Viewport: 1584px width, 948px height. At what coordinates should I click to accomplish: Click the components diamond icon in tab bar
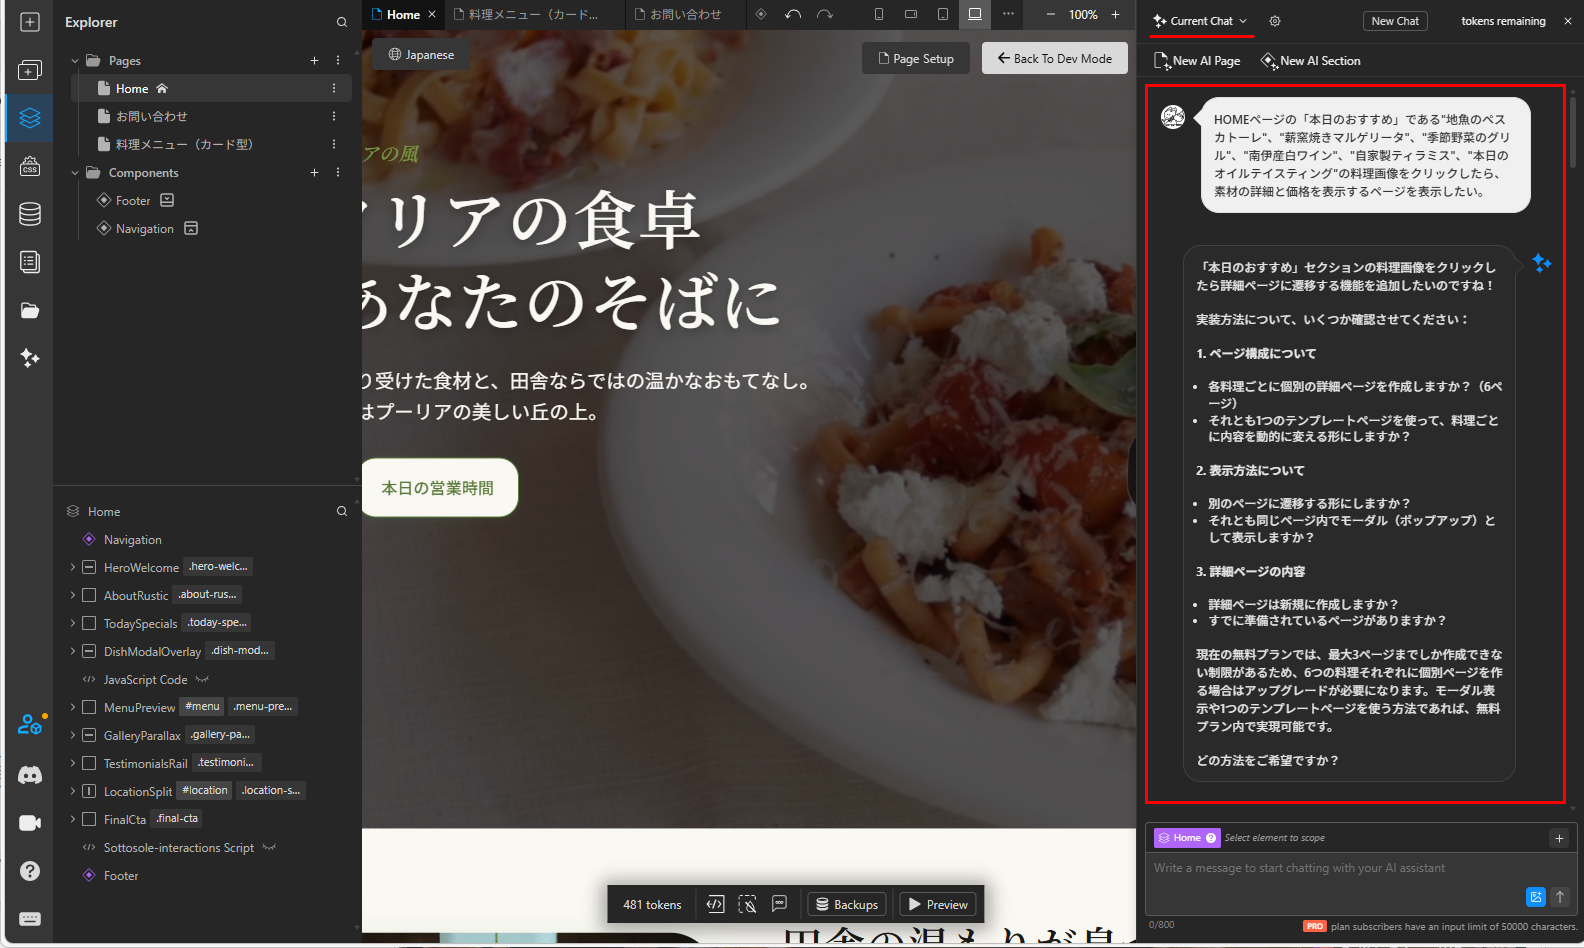761,14
